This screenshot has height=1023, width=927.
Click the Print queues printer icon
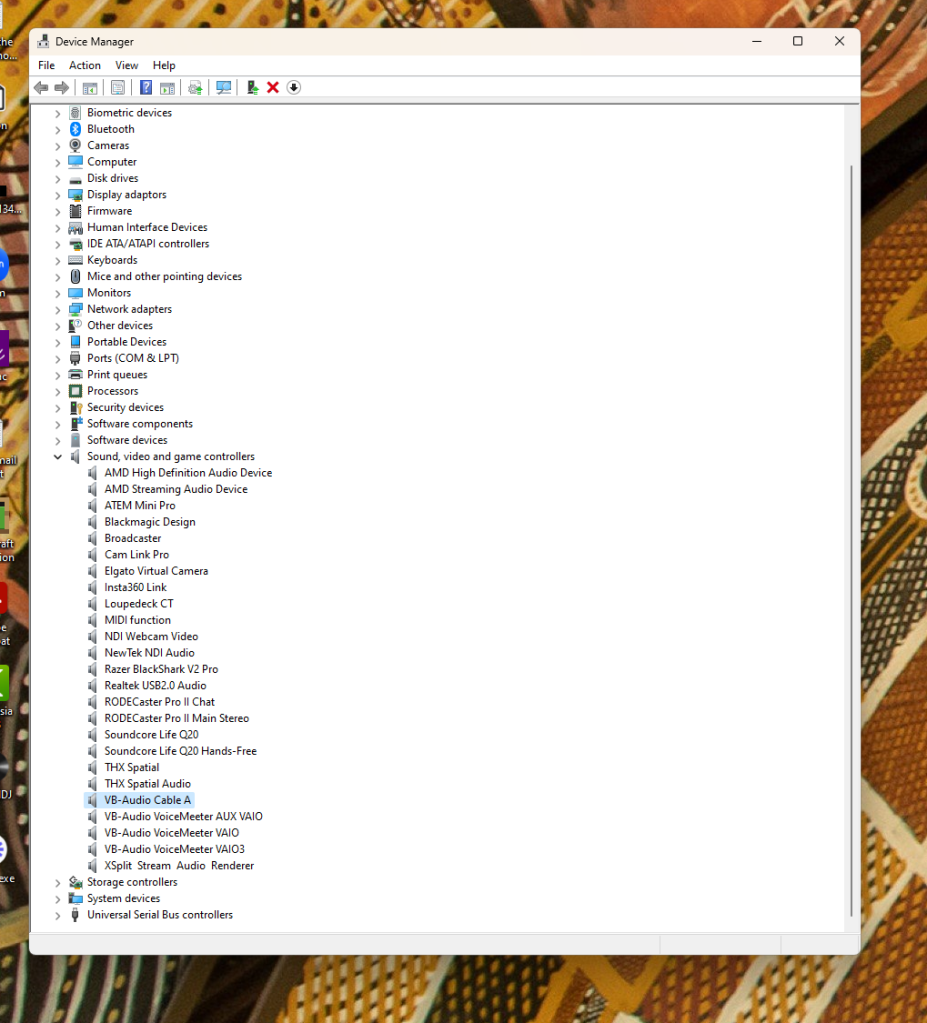tap(76, 374)
